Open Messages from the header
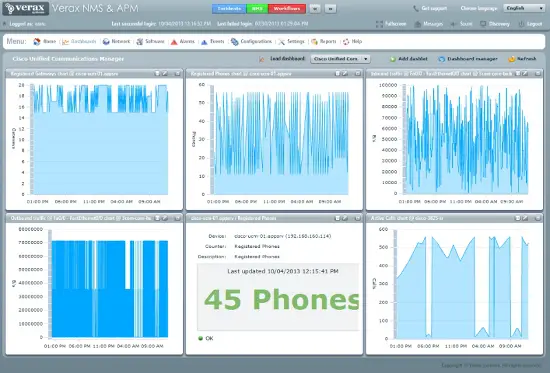This screenshot has height=373, width=550. point(428,24)
